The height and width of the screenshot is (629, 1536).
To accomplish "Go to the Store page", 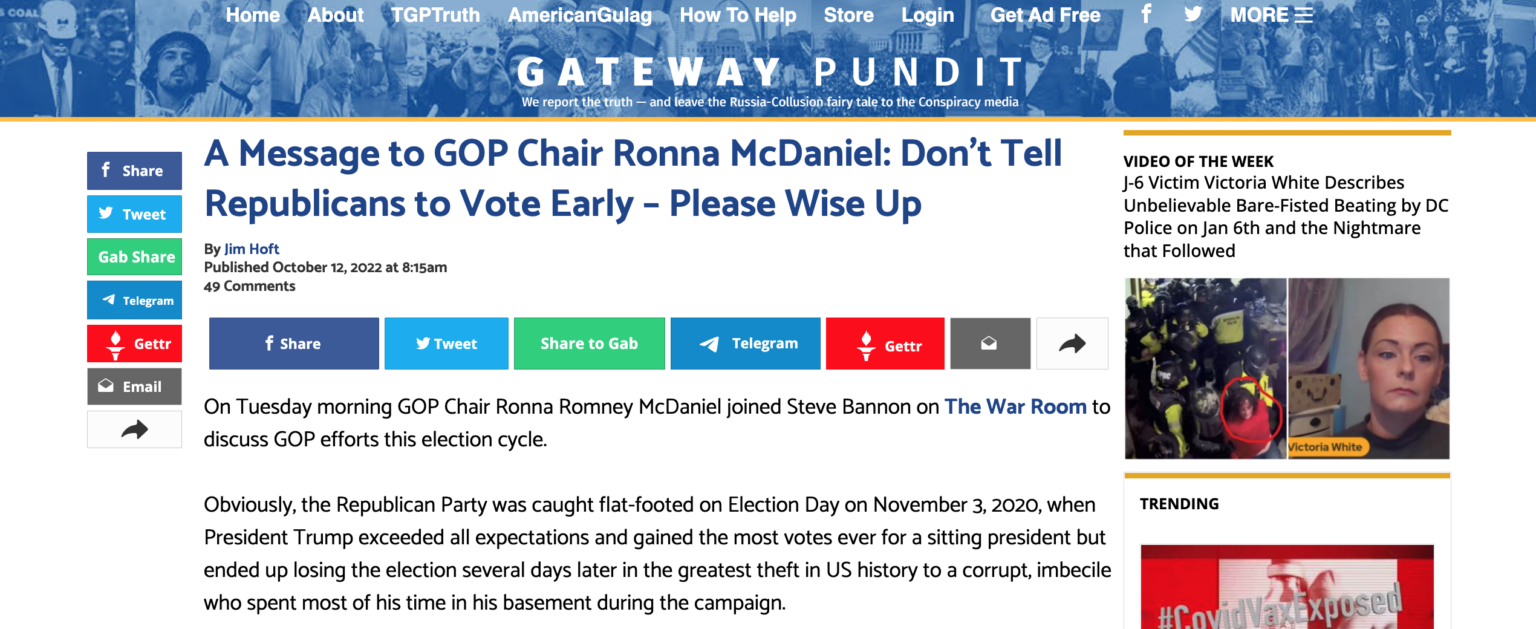I will (x=849, y=15).
